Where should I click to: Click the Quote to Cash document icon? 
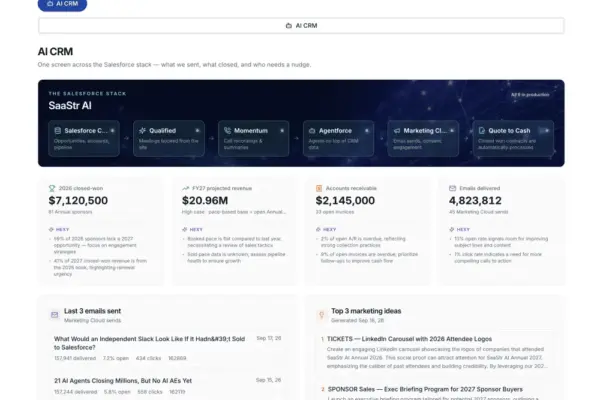pyautogui.click(x=482, y=131)
